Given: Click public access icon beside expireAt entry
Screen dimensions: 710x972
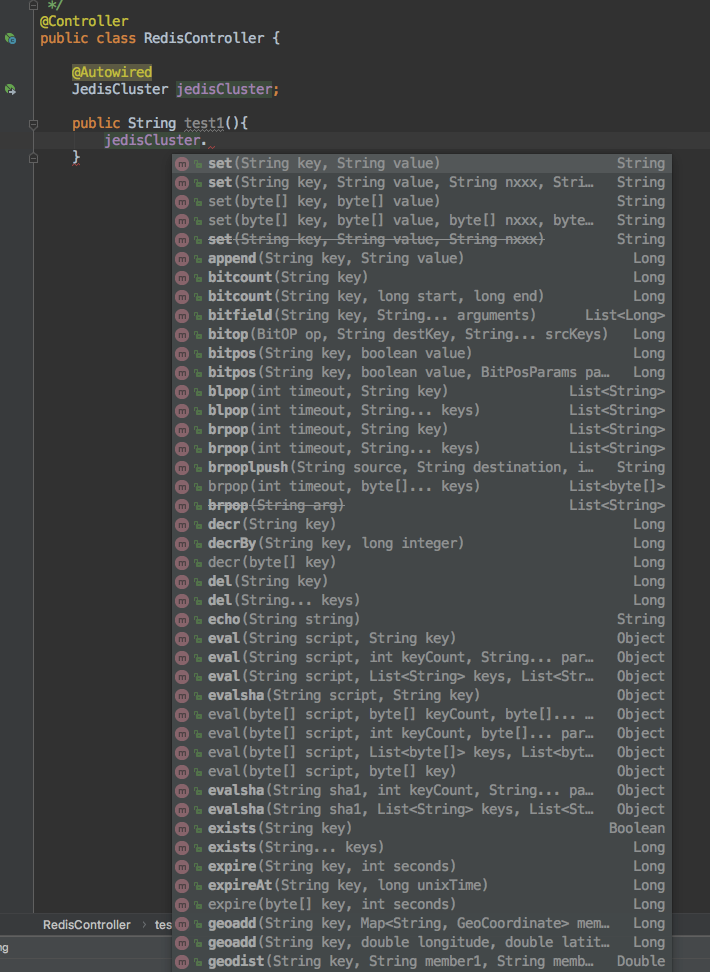Looking at the screenshot, I should tap(198, 886).
